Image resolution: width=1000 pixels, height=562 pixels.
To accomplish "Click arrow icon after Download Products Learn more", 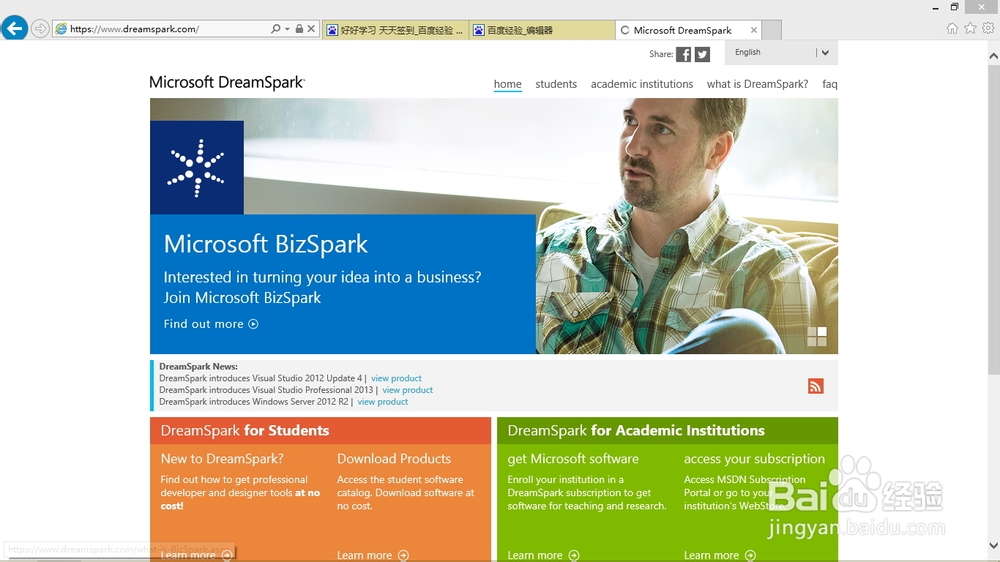I will point(403,556).
